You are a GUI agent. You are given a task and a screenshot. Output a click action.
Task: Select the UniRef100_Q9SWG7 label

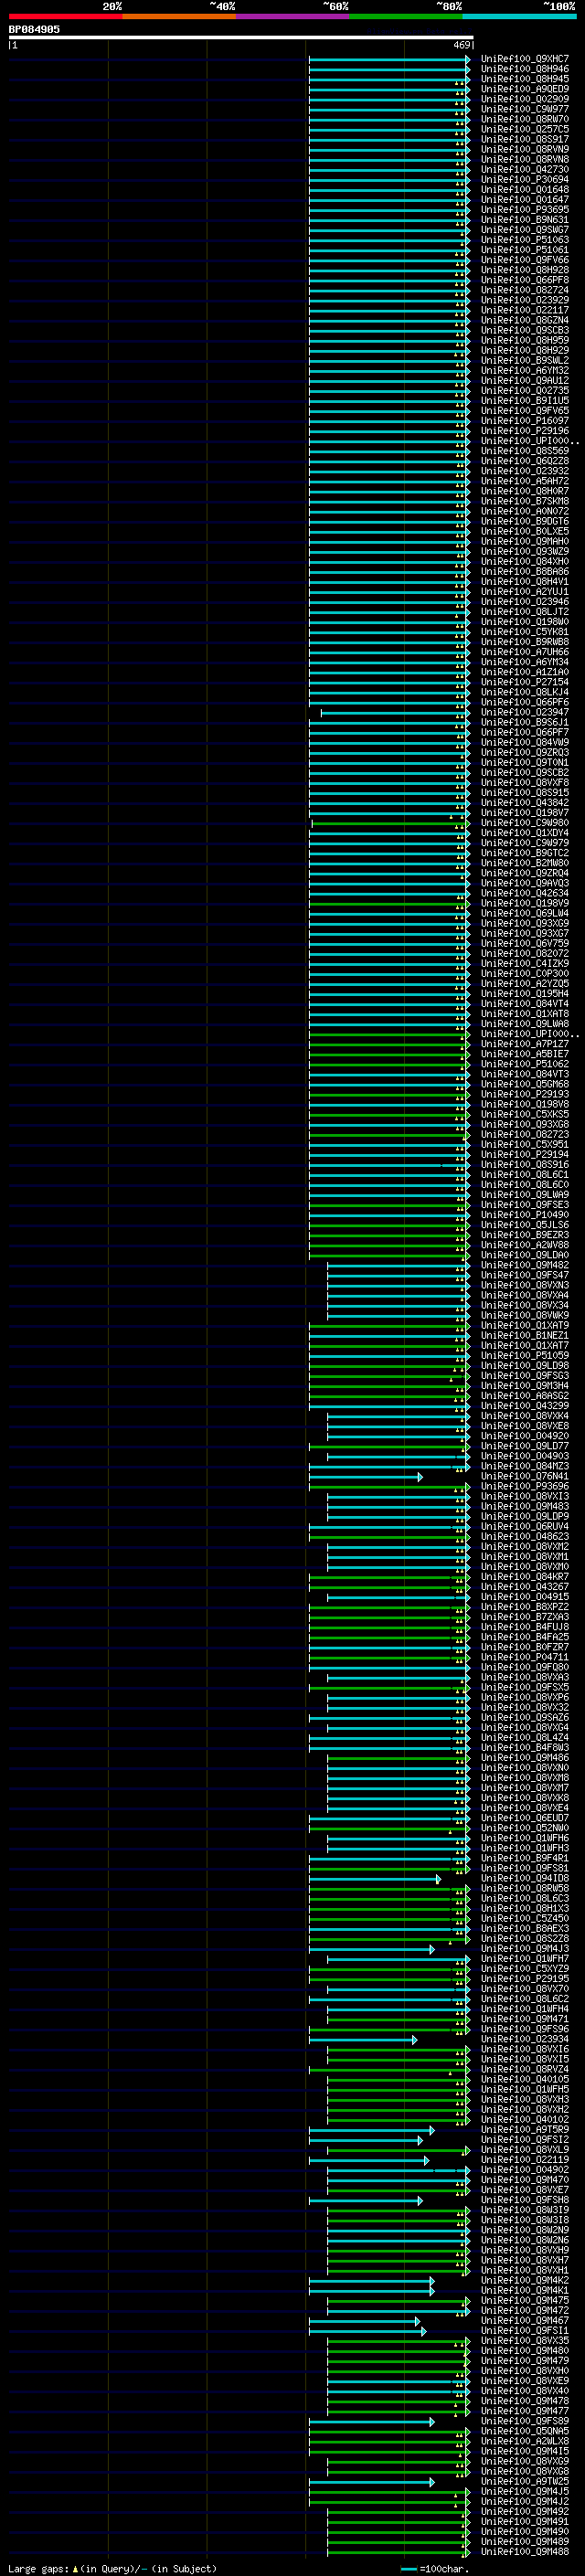(525, 229)
